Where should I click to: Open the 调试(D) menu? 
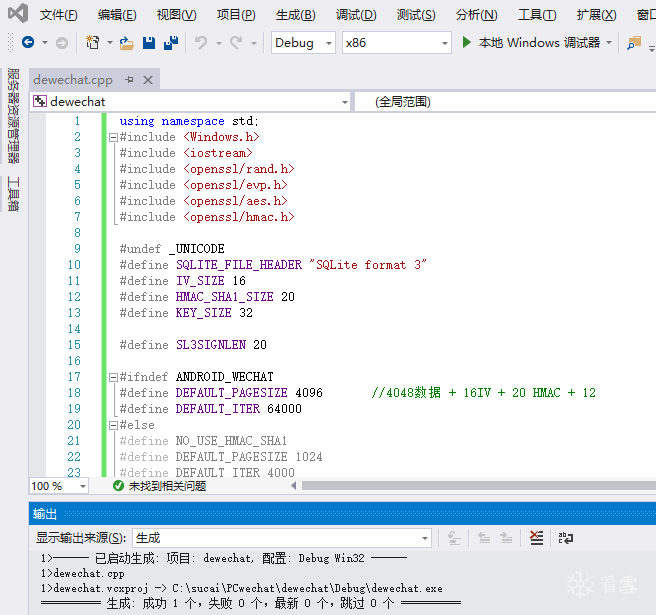[x=356, y=15]
